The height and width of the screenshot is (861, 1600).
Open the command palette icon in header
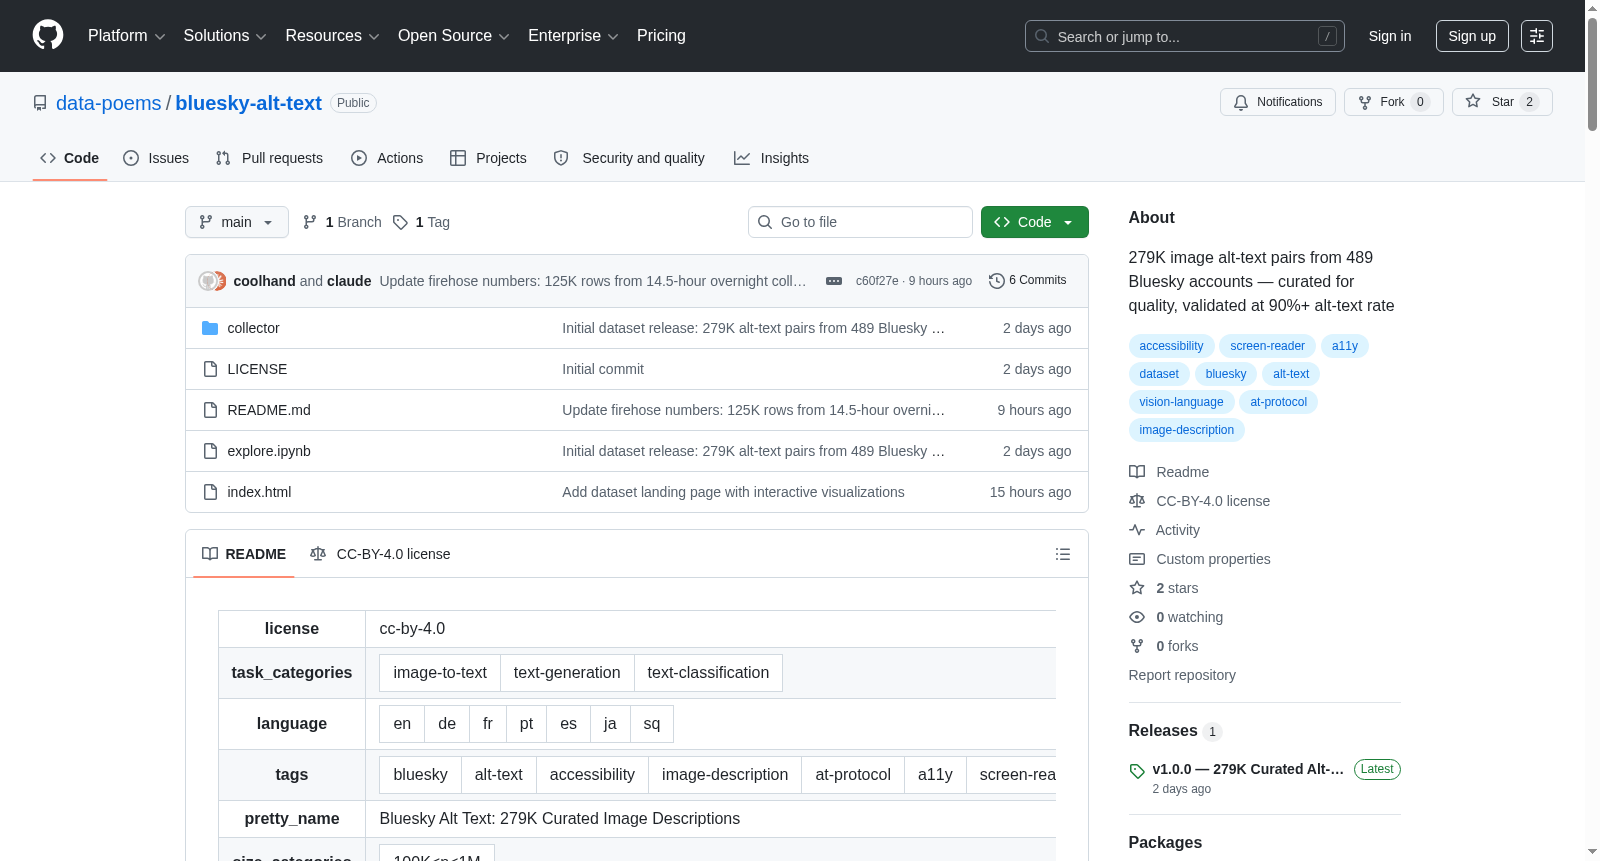1537,36
